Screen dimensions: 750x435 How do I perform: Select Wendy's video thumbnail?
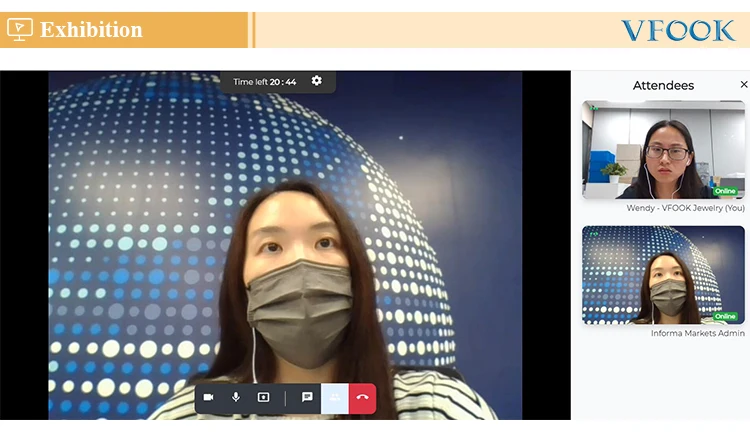pyautogui.click(x=663, y=149)
